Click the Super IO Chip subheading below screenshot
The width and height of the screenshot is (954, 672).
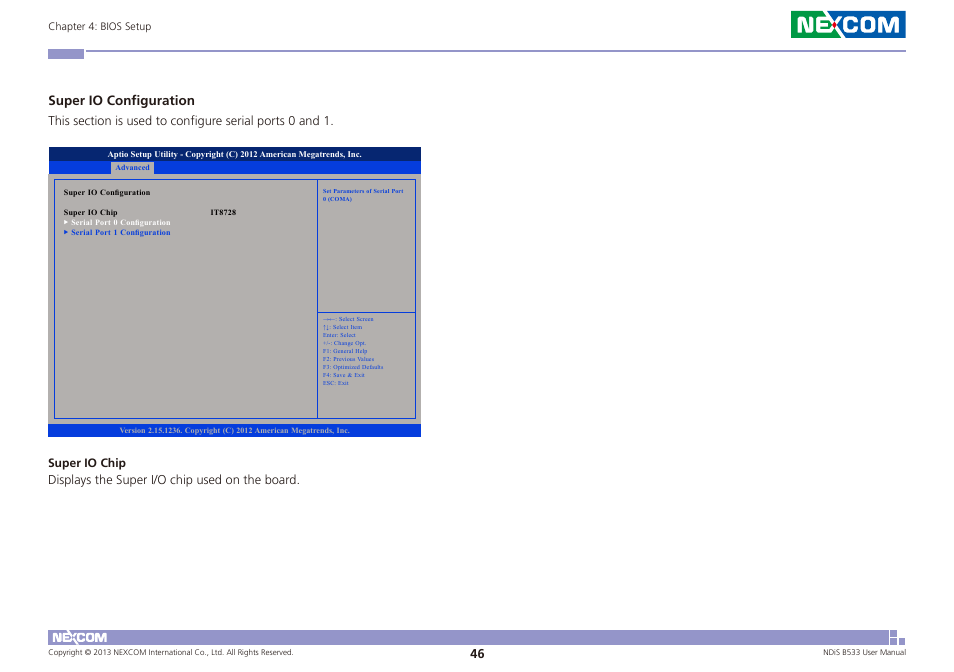(x=87, y=463)
